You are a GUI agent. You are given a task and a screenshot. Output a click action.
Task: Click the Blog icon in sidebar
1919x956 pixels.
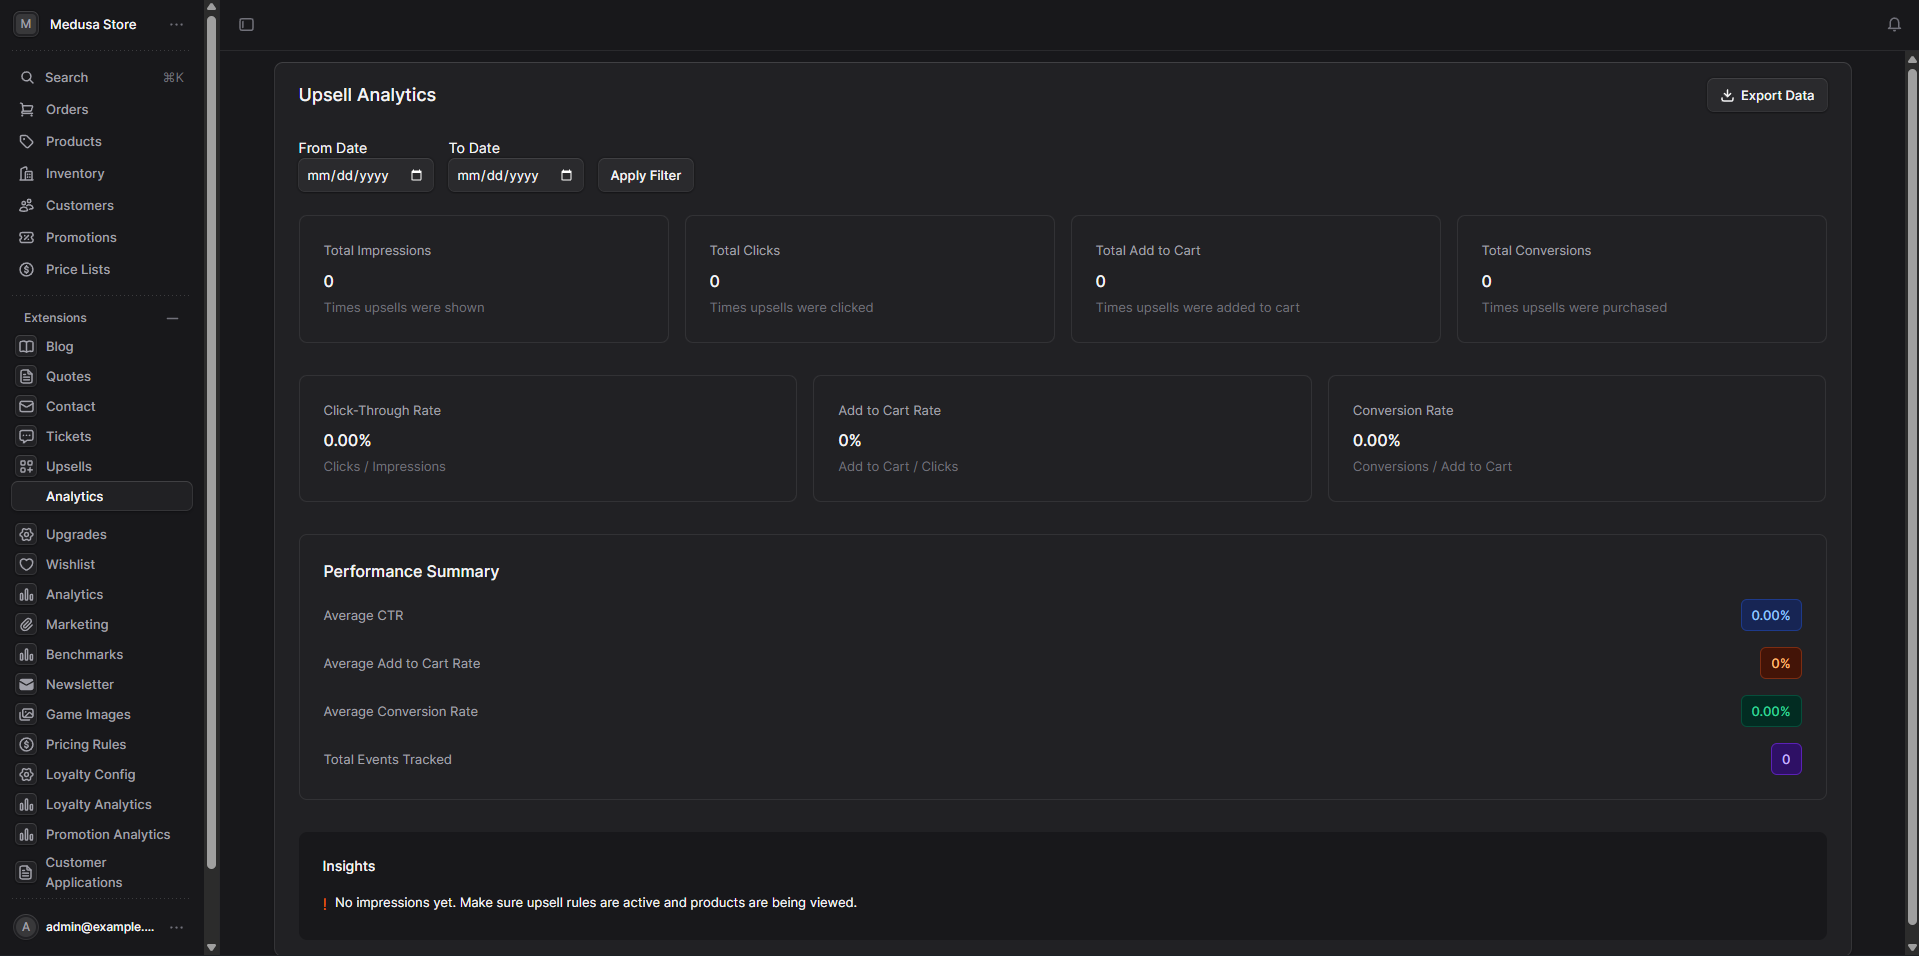pos(27,346)
